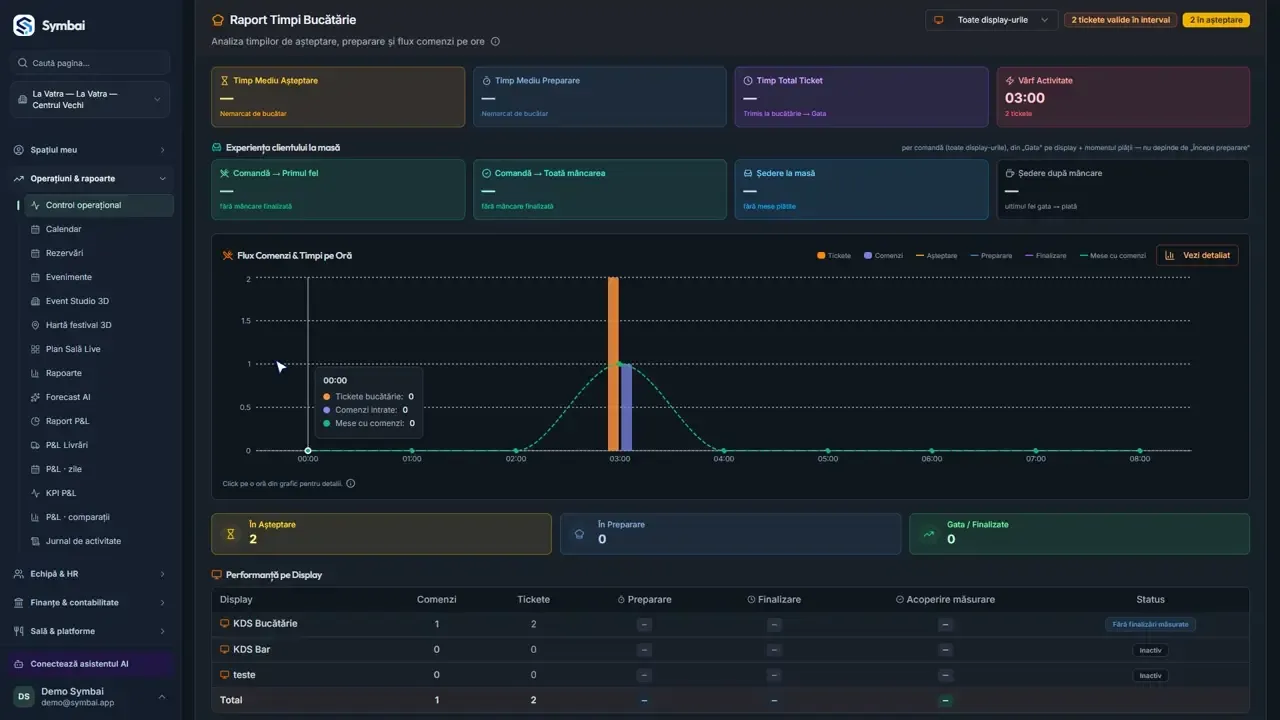This screenshot has width=1280, height=720.
Task: Expand the Spațiul meu section
Action: pyautogui.click(x=91, y=150)
